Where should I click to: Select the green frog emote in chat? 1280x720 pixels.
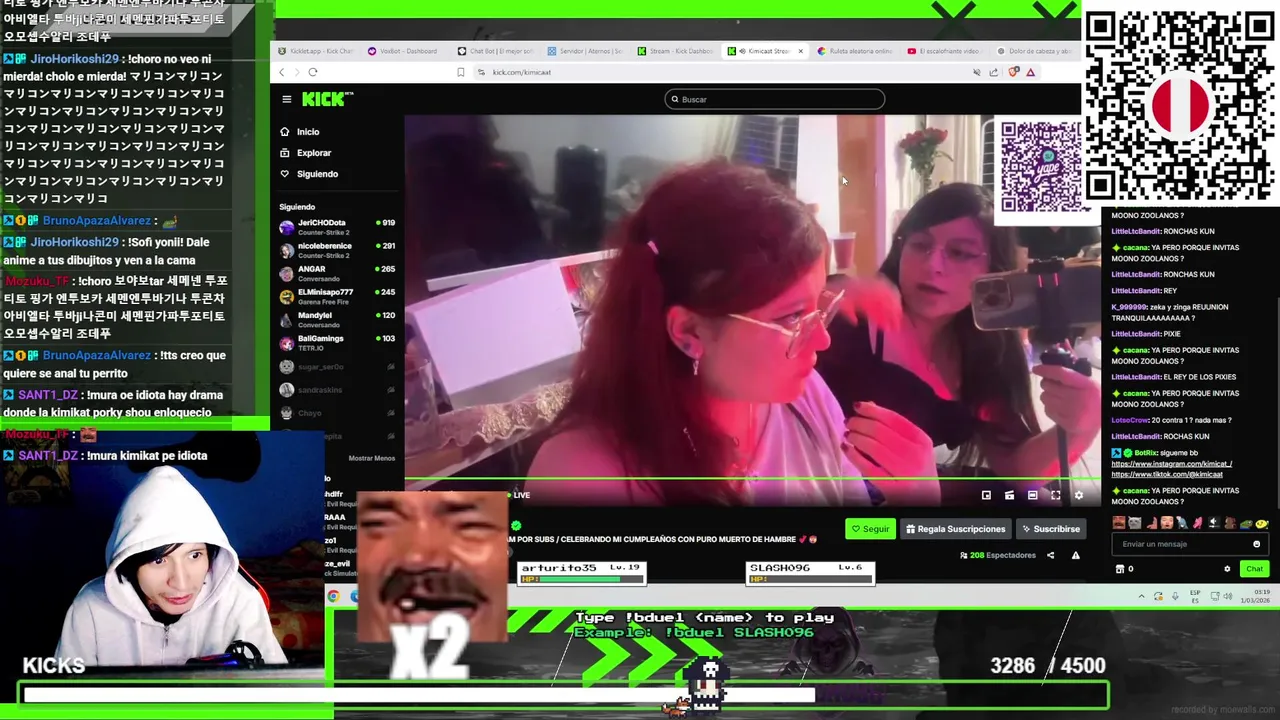(x=1244, y=522)
